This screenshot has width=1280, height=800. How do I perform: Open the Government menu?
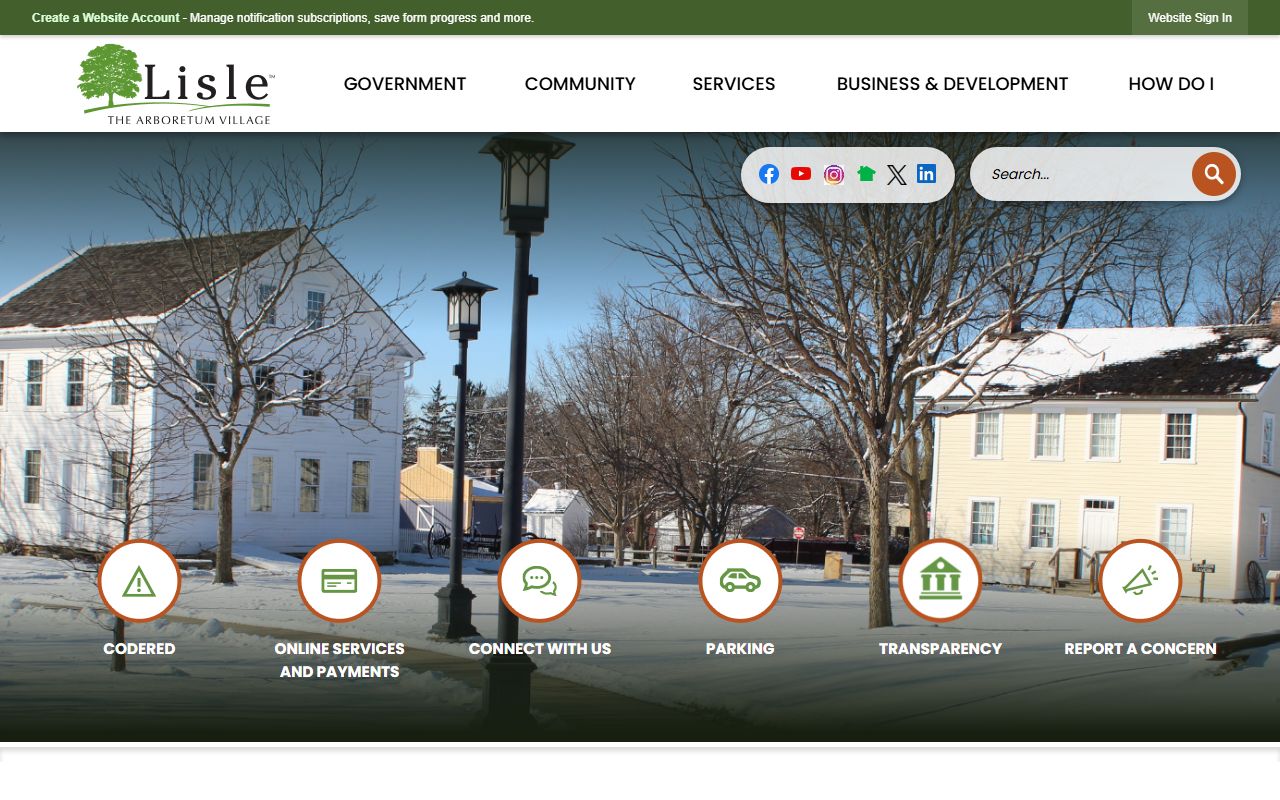[x=405, y=84]
